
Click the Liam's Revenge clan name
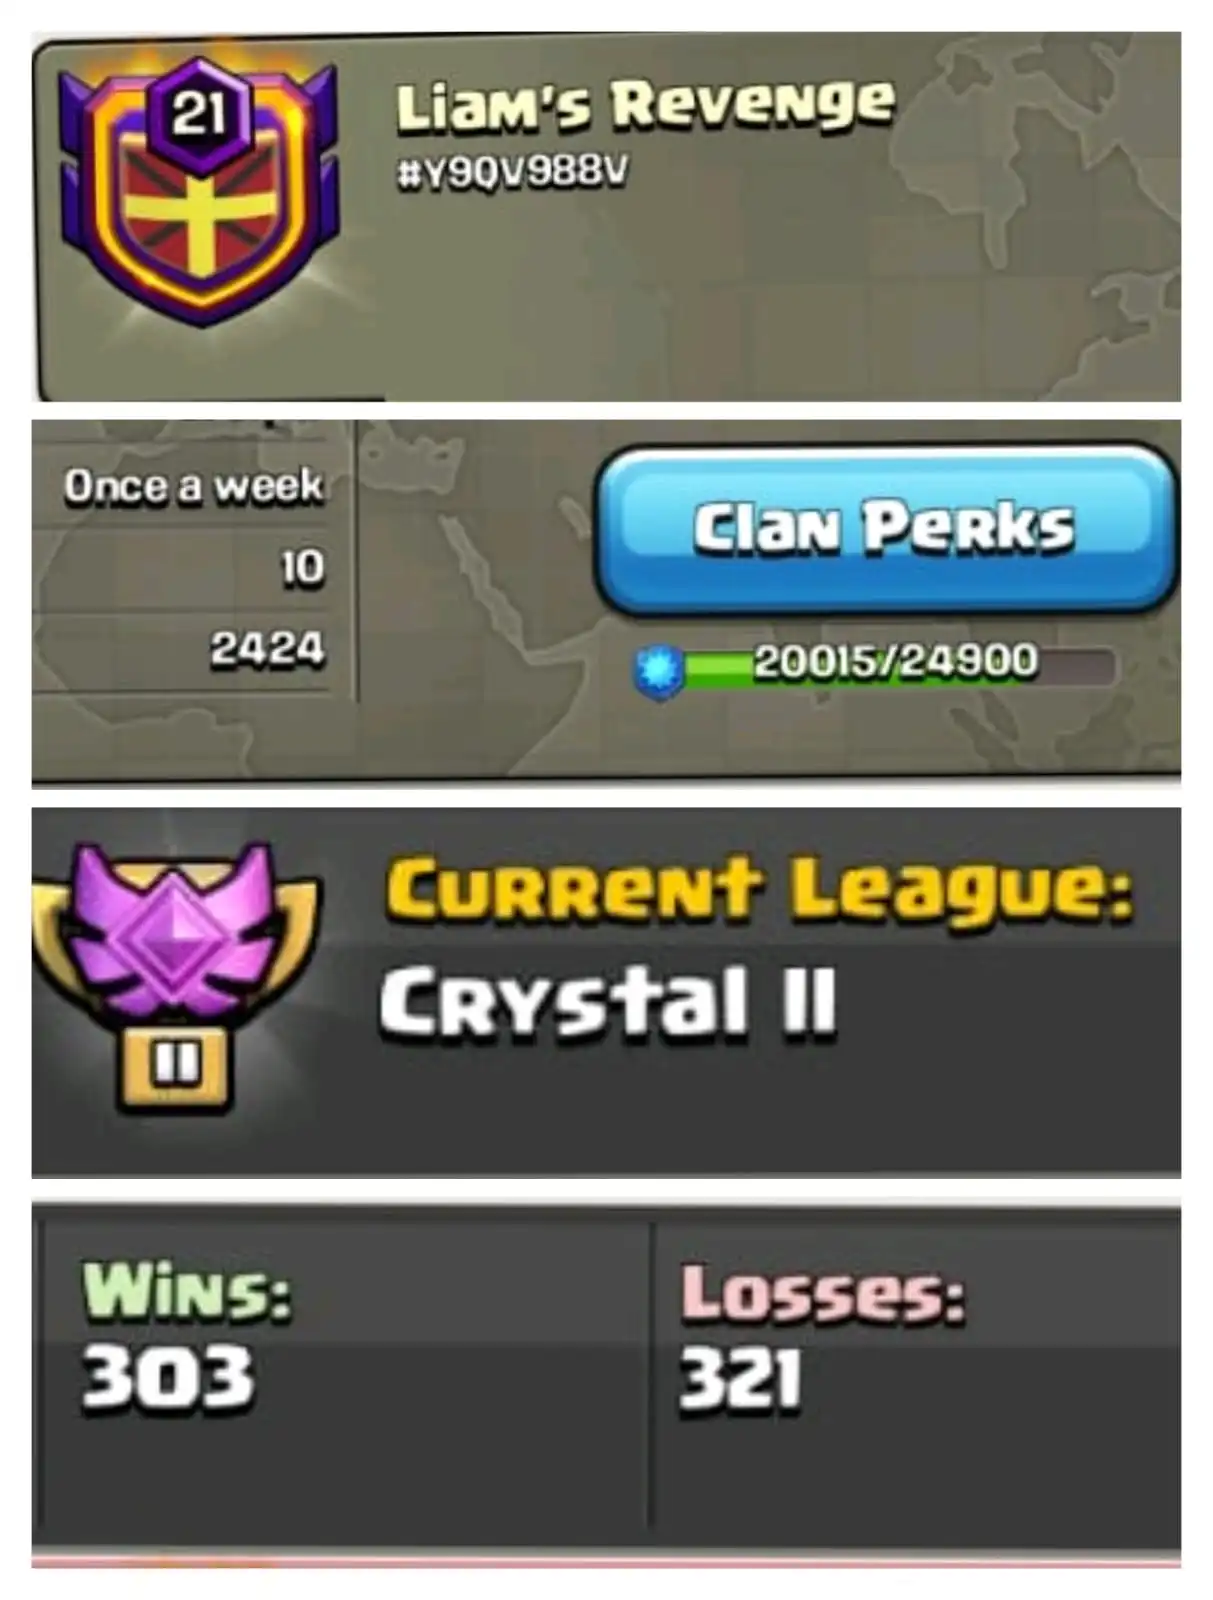645,105
